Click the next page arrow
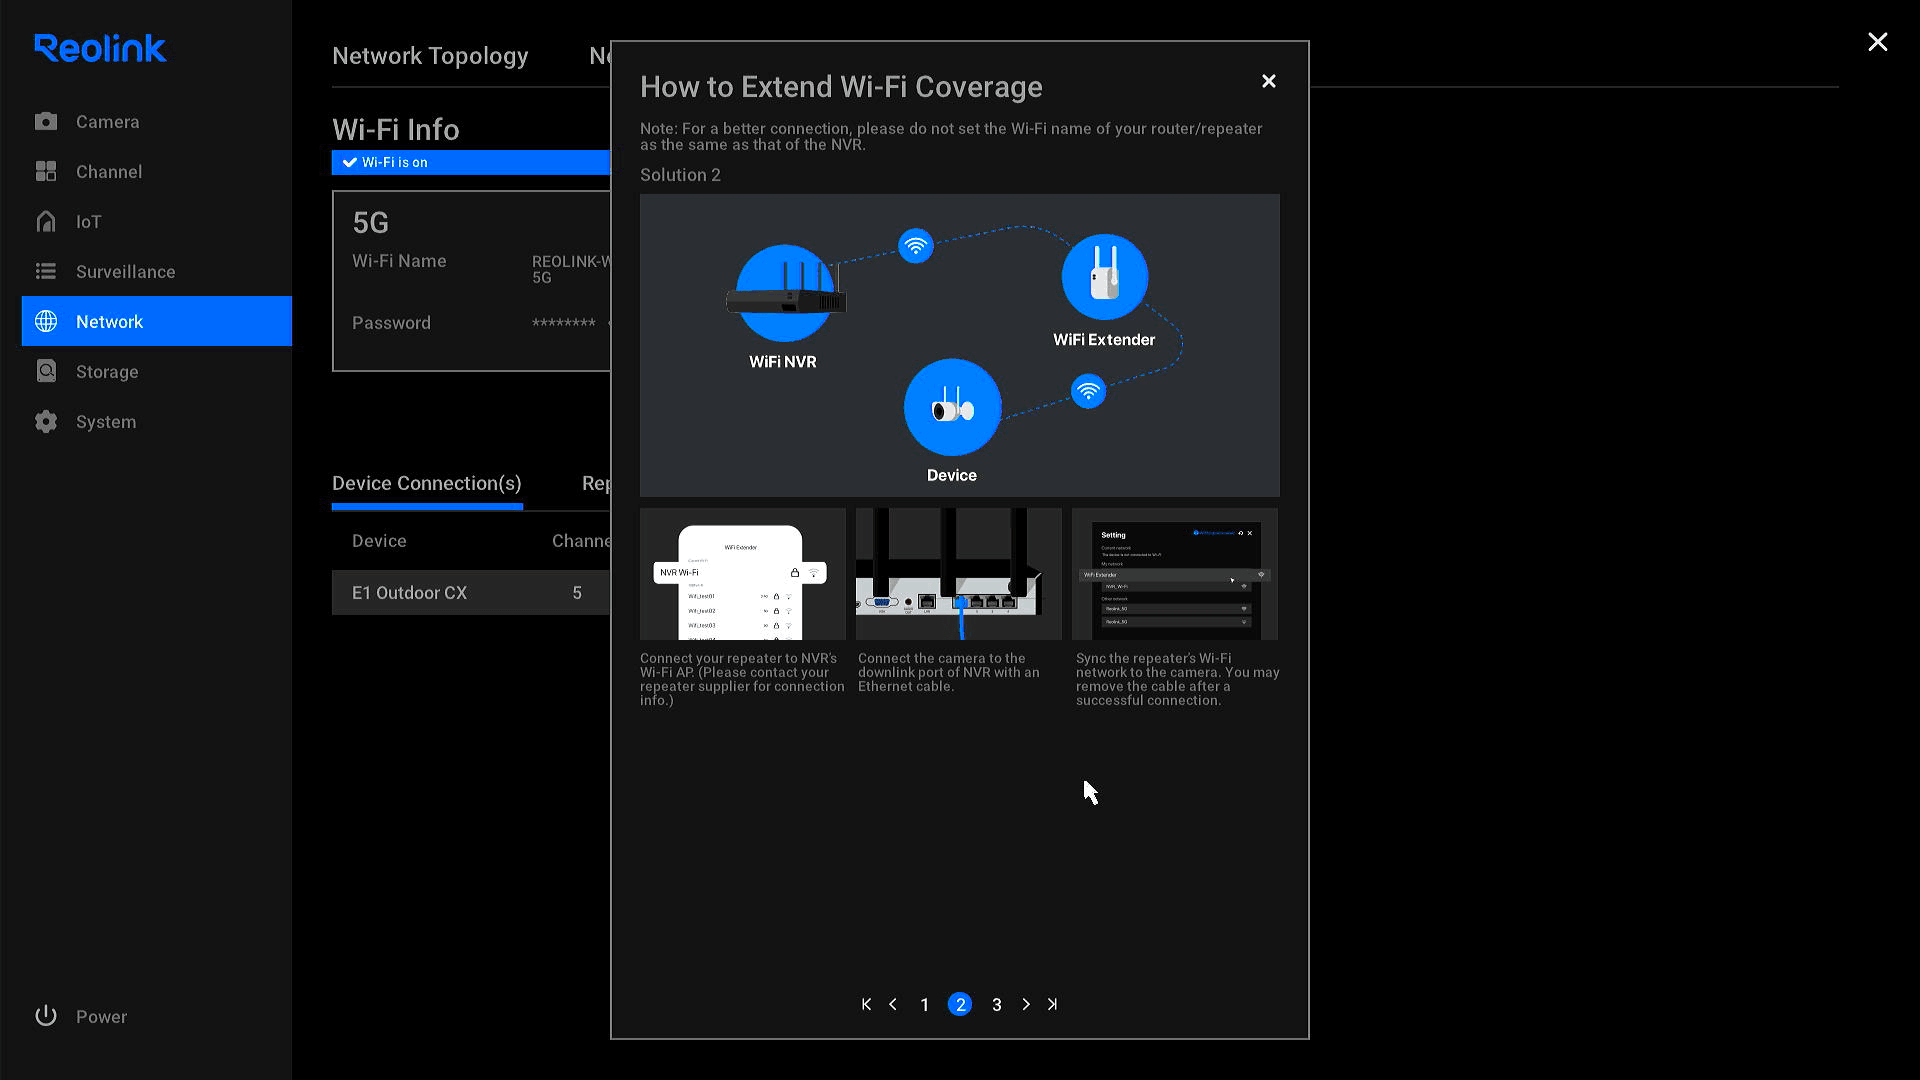Image resolution: width=1920 pixels, height=1080 pixels. point(1025,1004)
